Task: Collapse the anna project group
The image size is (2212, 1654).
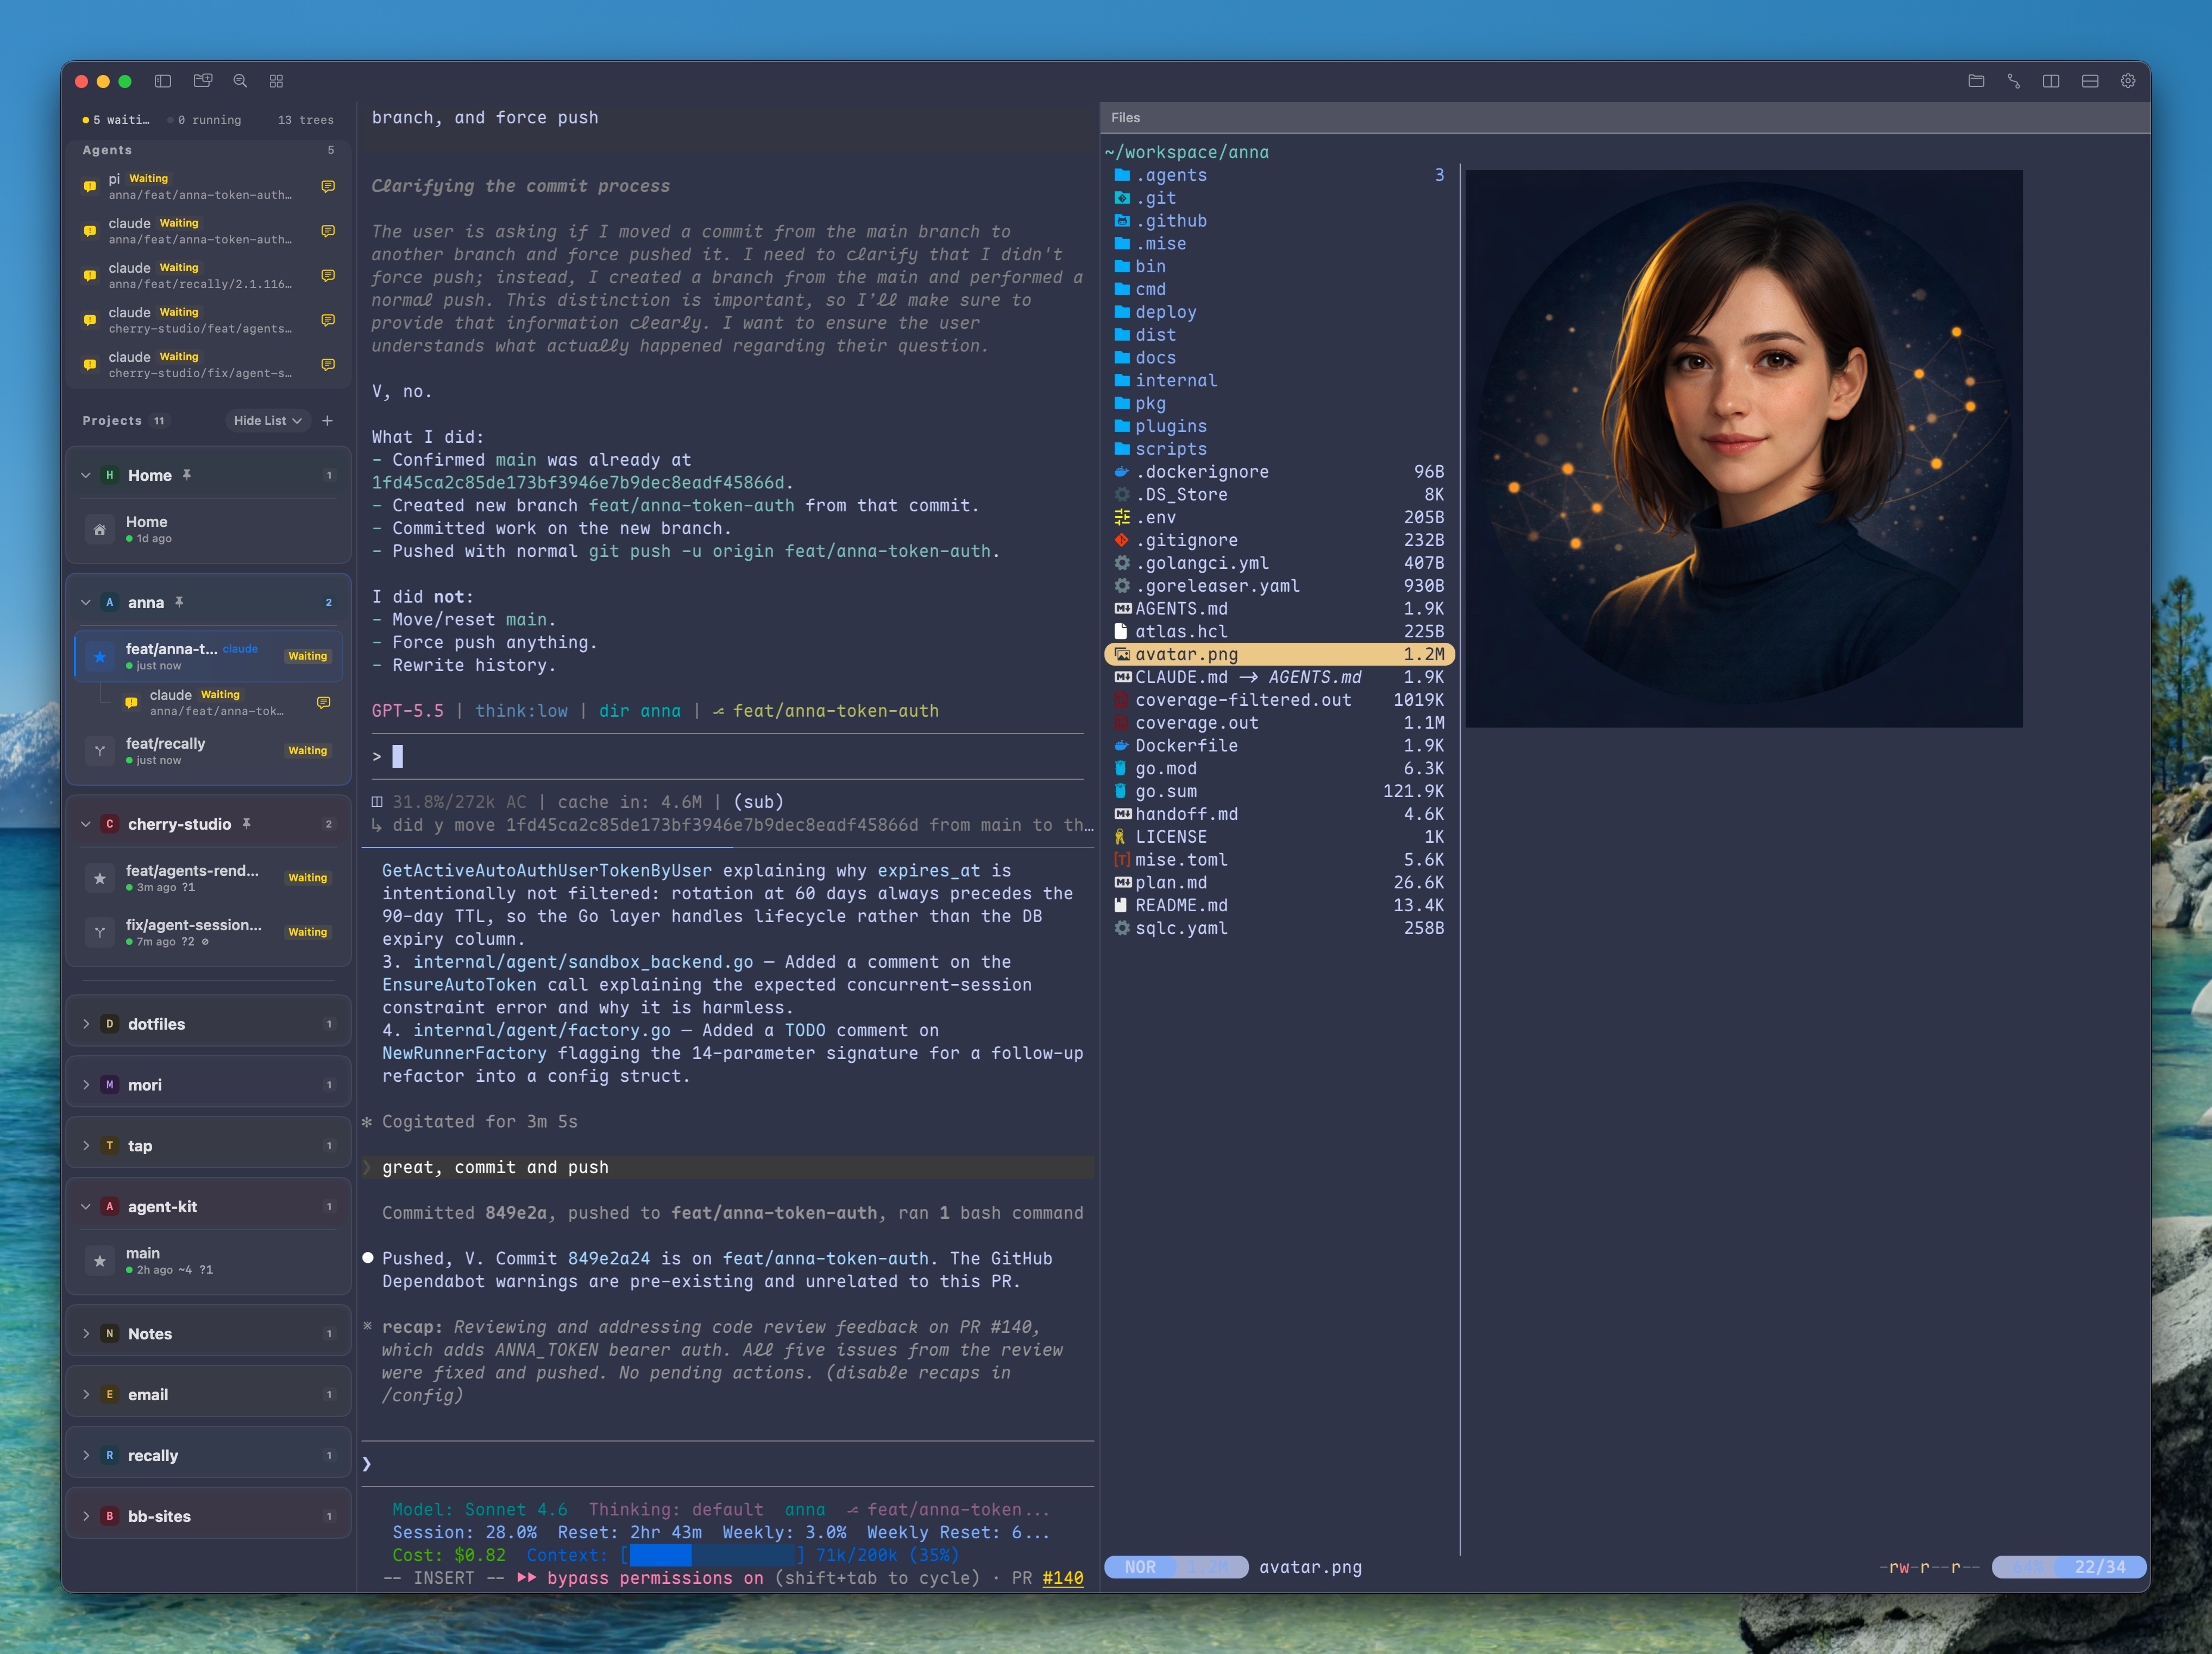Action: coord(86,602)
